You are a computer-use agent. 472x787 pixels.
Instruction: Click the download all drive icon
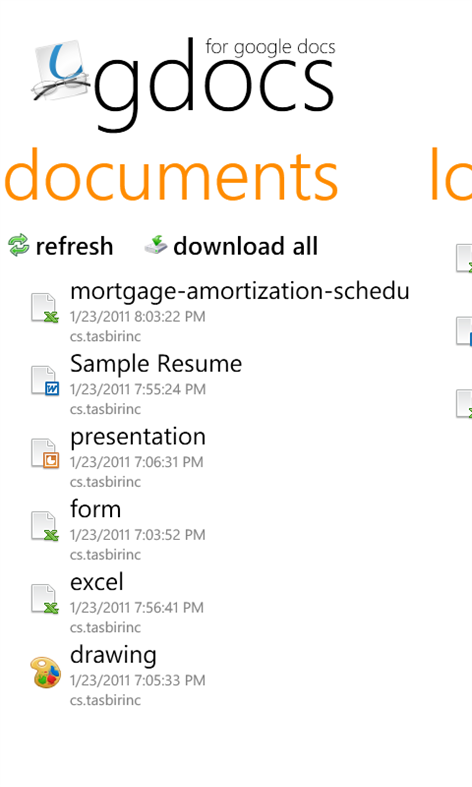[156, 244]
